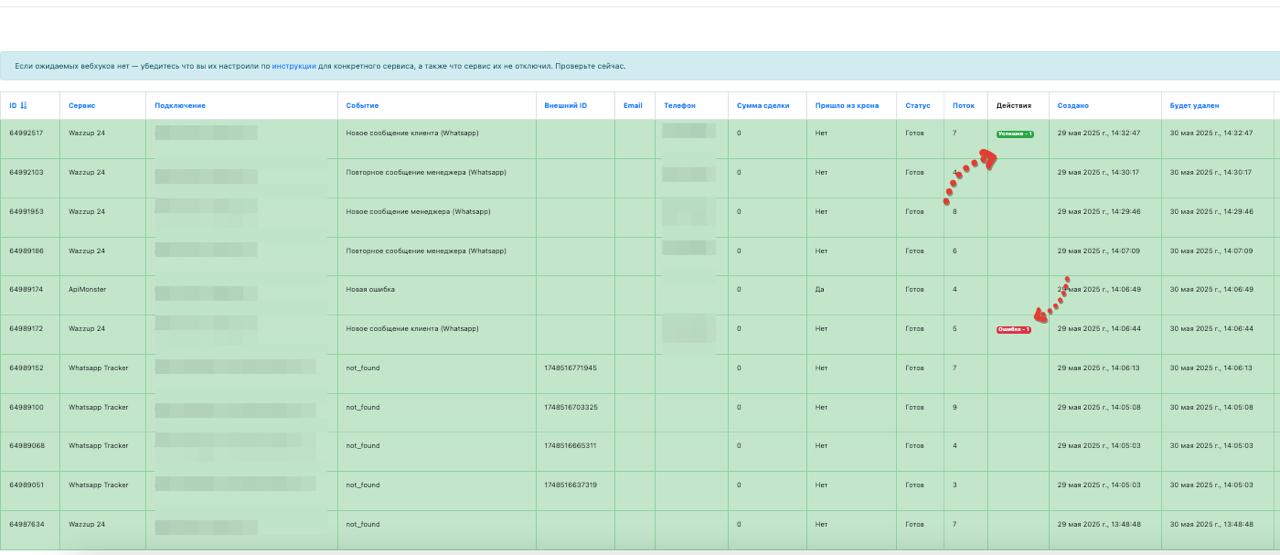Screen dimensions: 1280x555
Task: Sort by the "Сумма сделки" column header
Action: tap(762, 106)
